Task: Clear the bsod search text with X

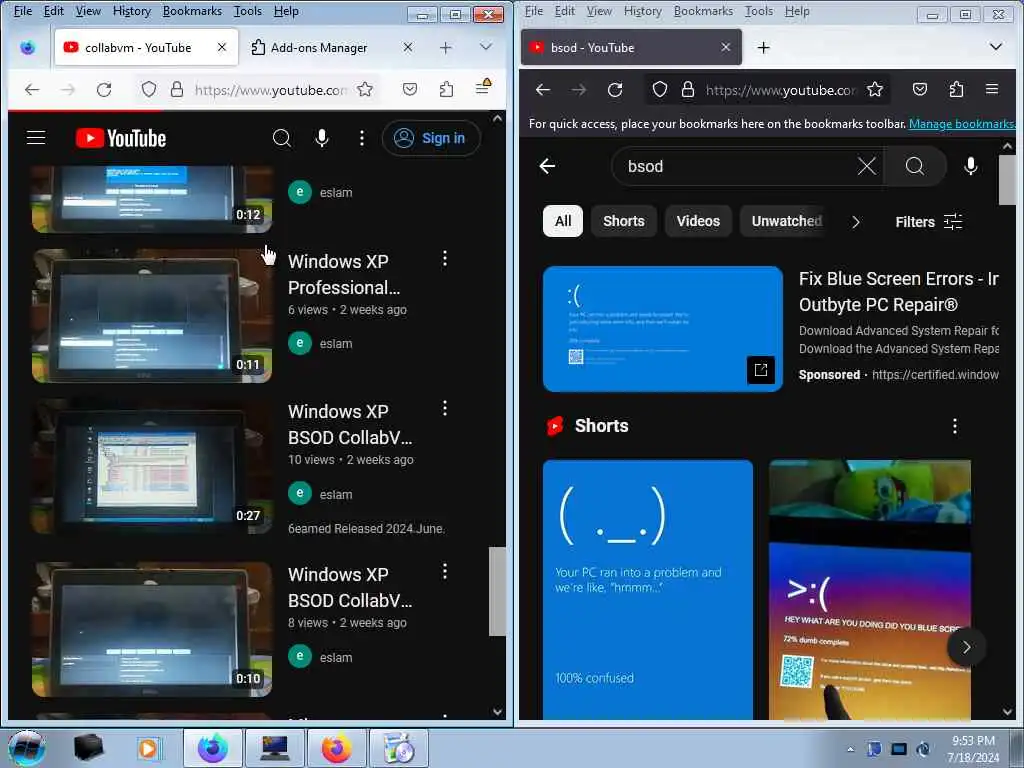Action: (867, 166)
